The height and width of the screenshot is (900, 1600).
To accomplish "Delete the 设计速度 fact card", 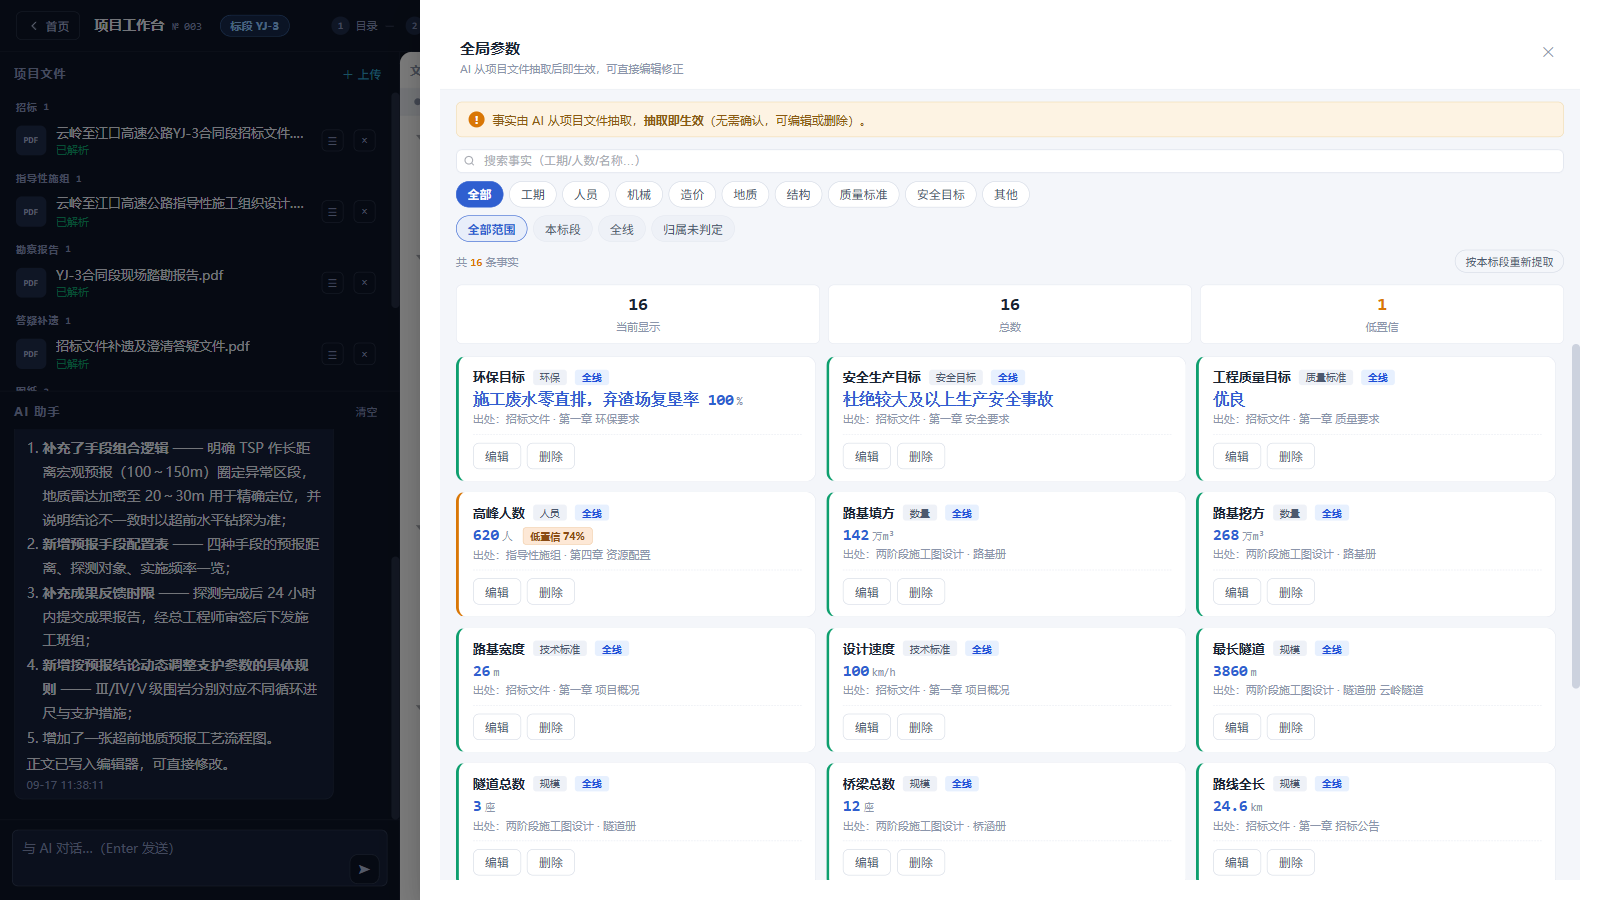I will coord(921,728).
